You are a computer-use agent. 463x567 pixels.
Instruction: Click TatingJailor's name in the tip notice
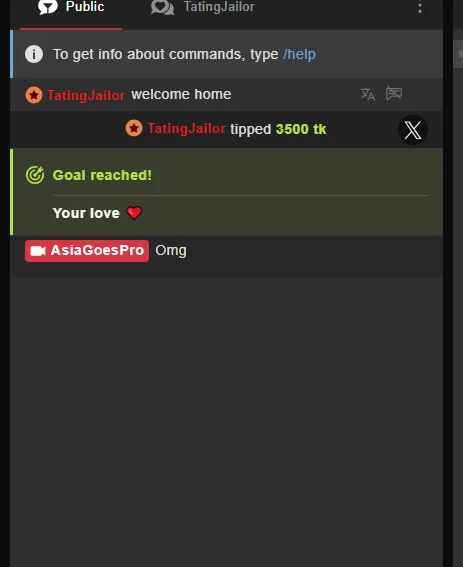(186, 128)
